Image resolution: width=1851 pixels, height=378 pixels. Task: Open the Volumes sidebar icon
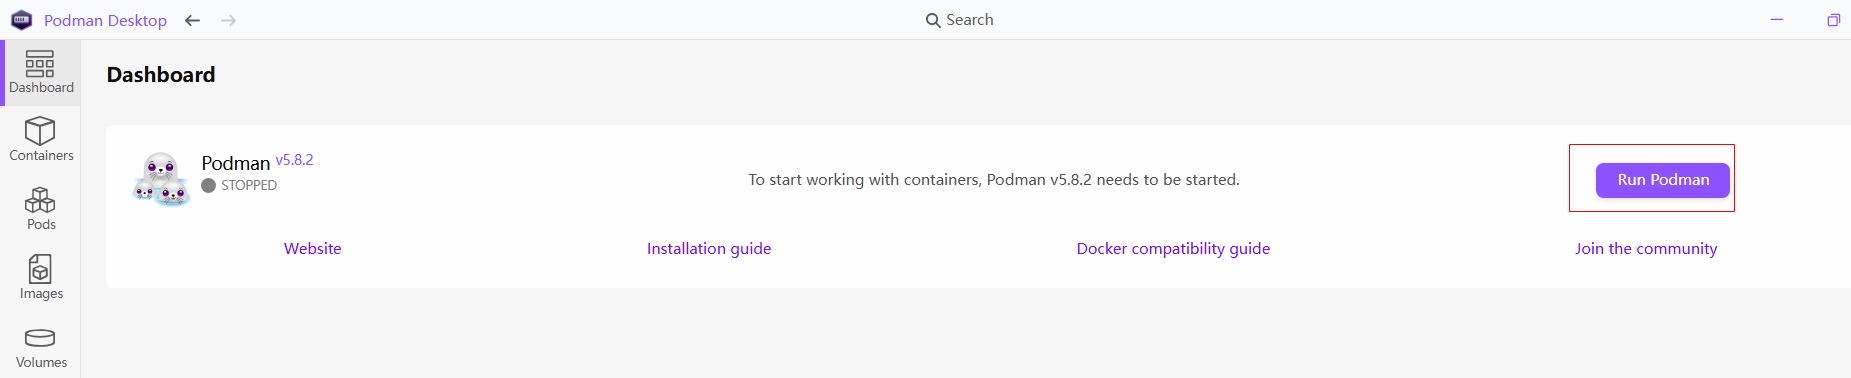(x=40, y=338)
